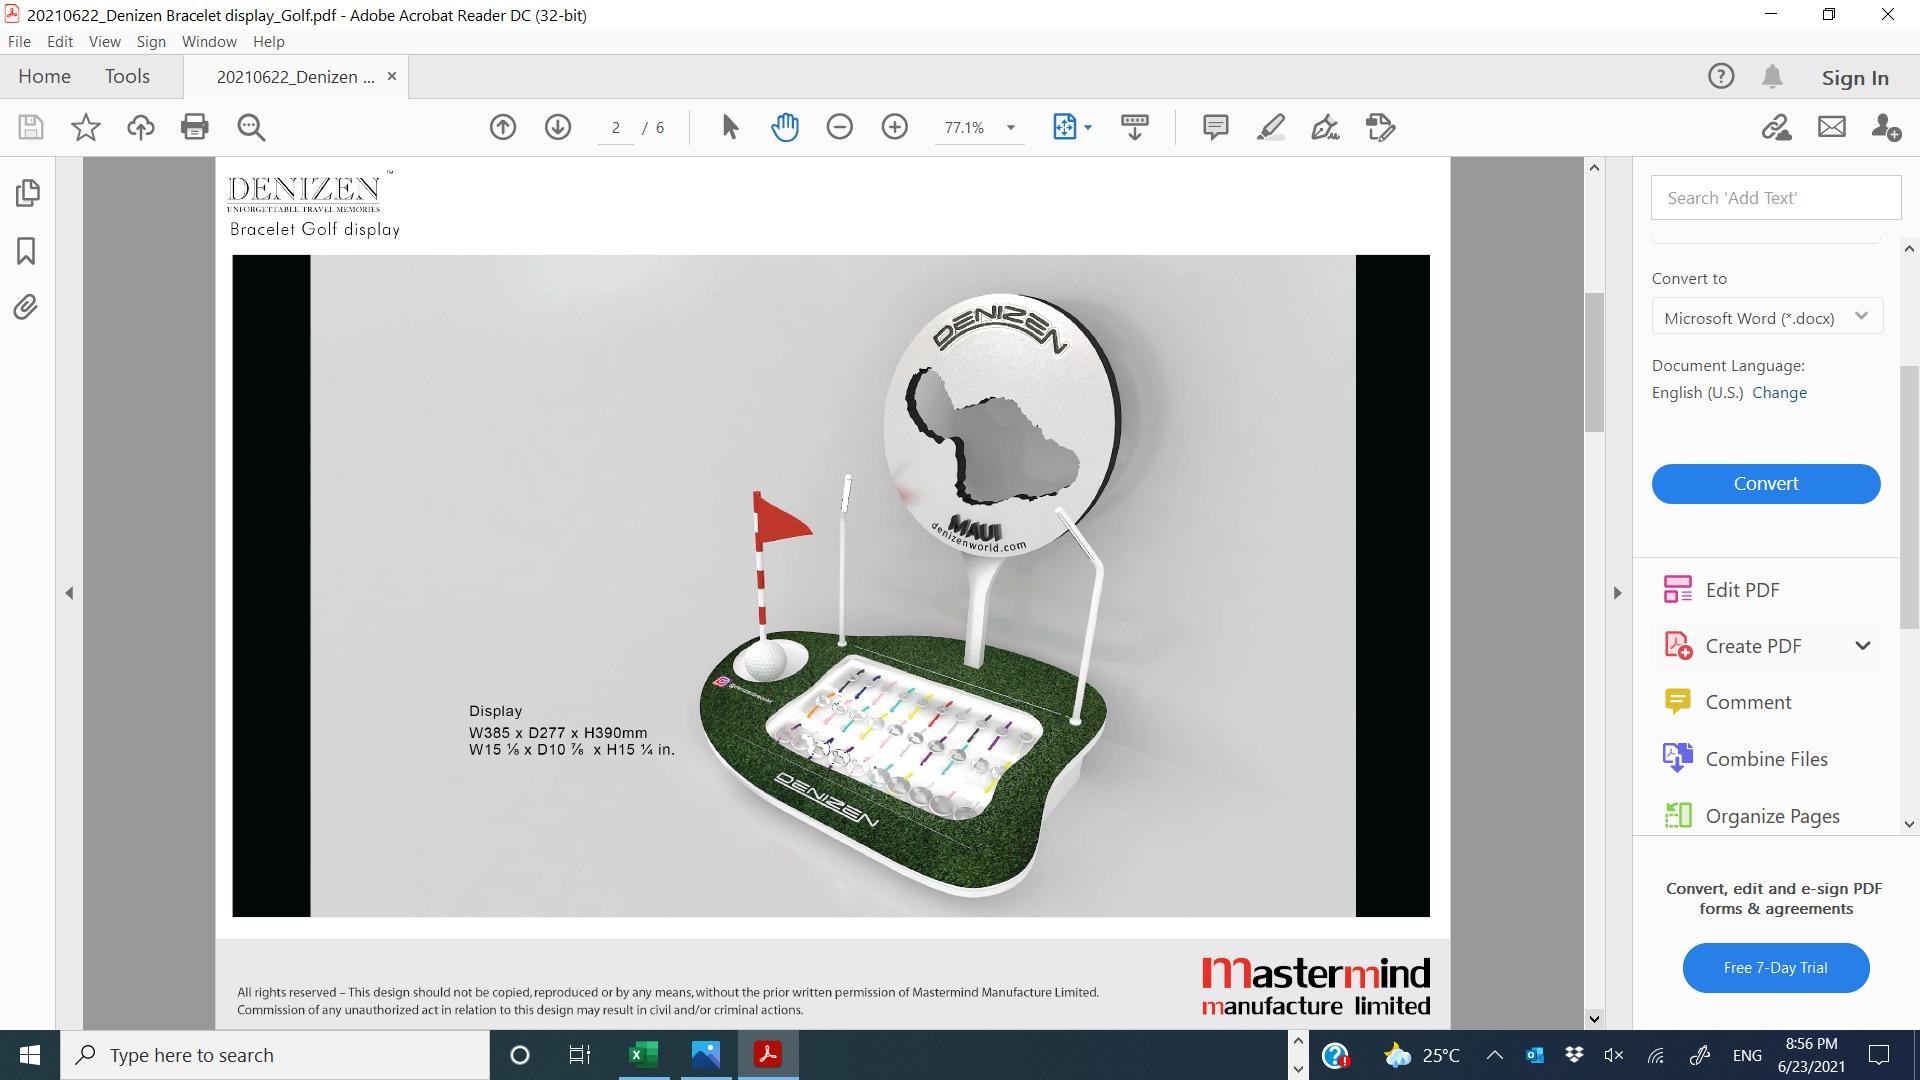Screen dimensions: 1920x1080
Task: Collapse the right tools pane arrow
Action: point(1617,593)
